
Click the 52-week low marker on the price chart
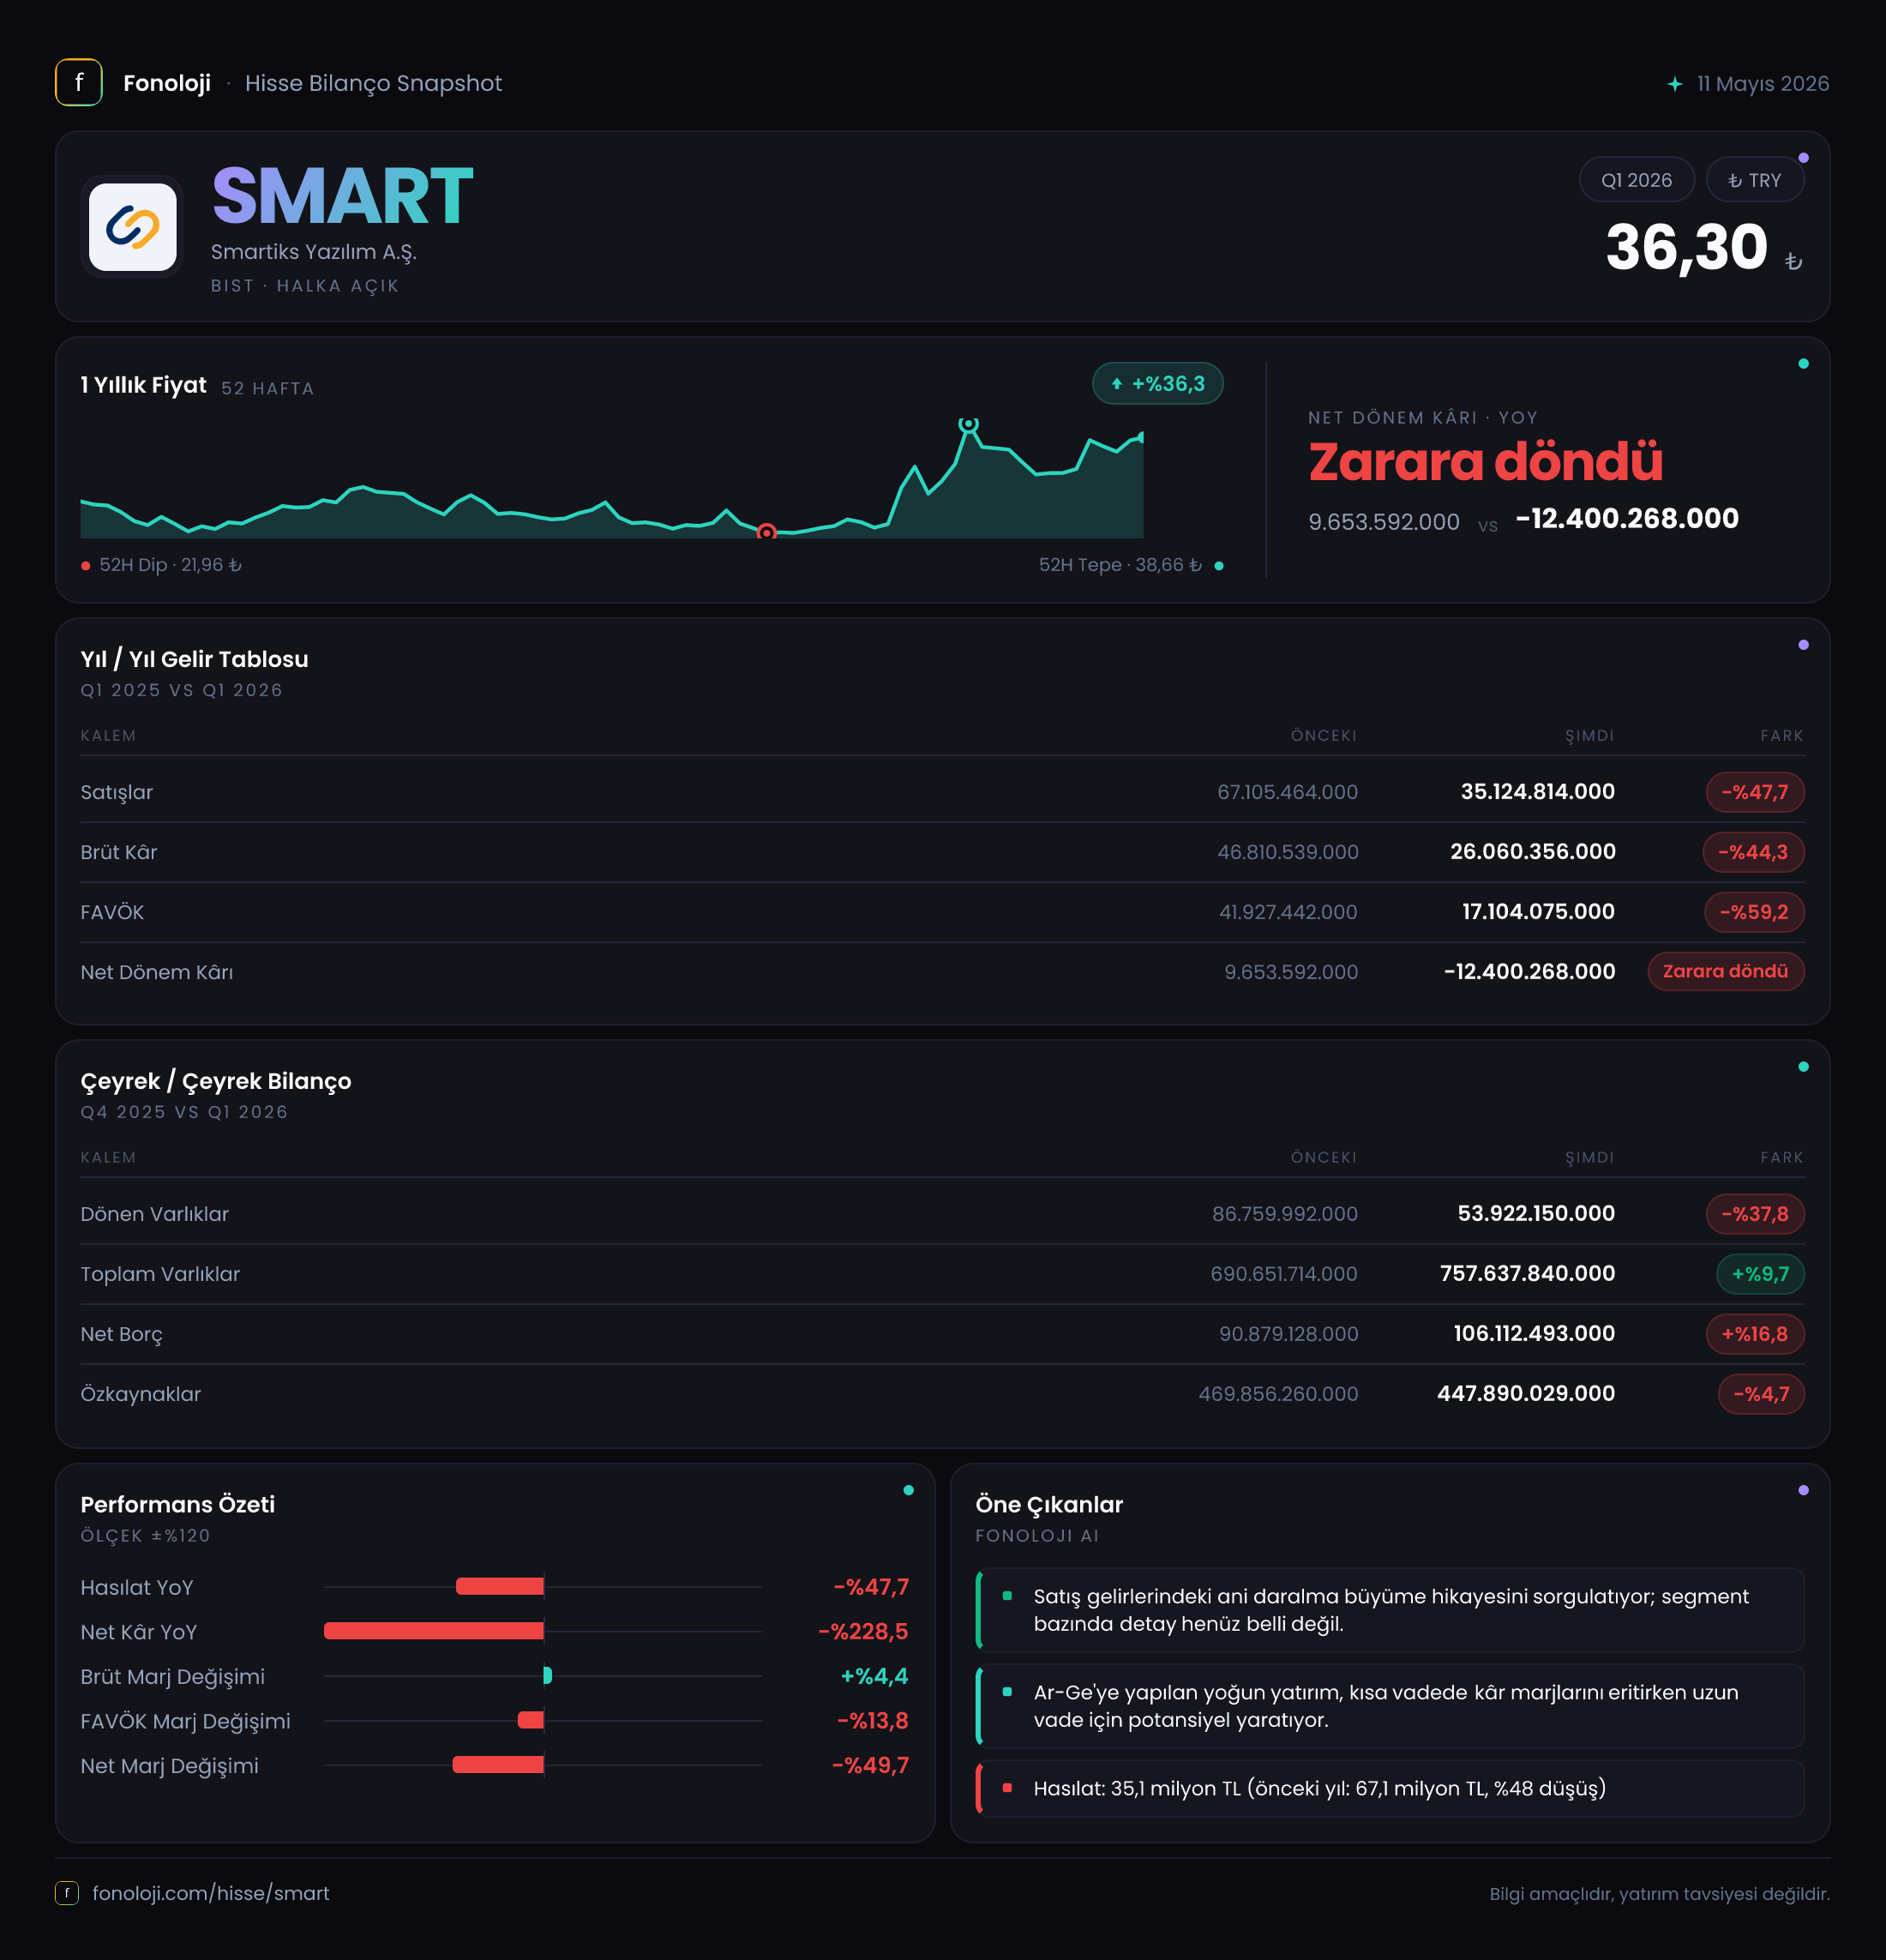tap(766, 532)
